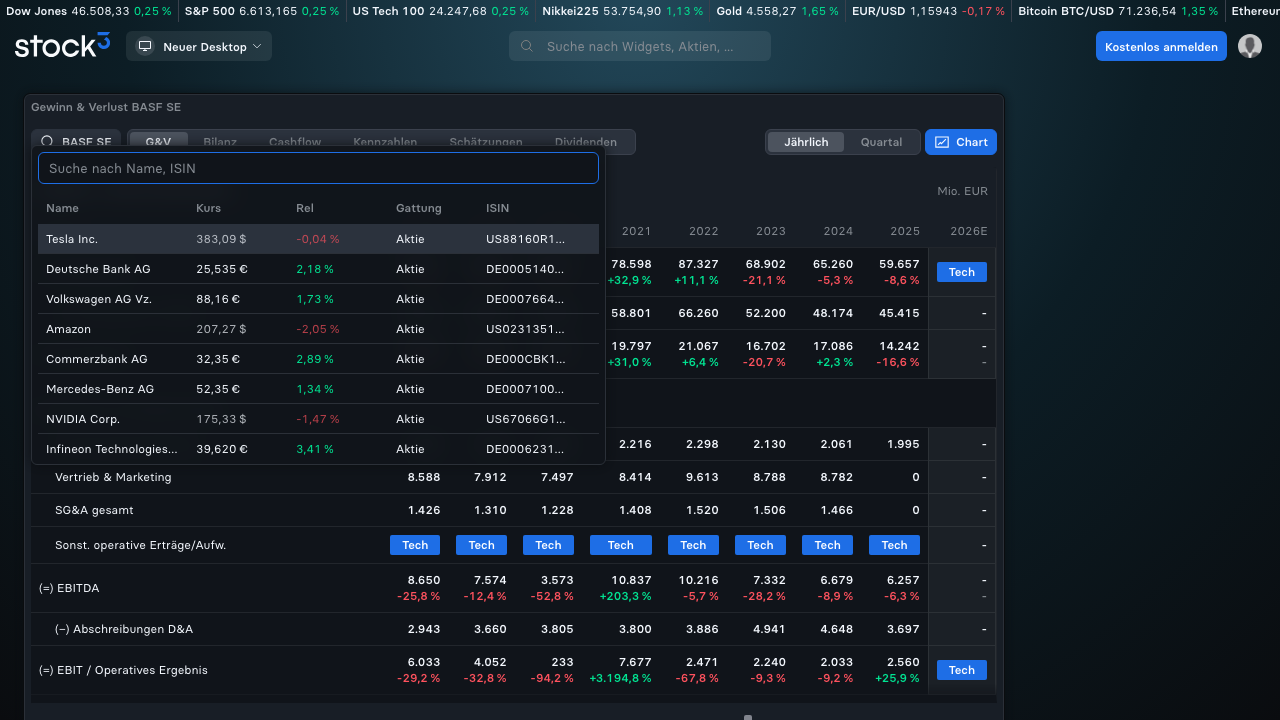This screenshot has height=720, width=1280.
Task: Click the Gattung column header
Action: click(x=419, y=208)
